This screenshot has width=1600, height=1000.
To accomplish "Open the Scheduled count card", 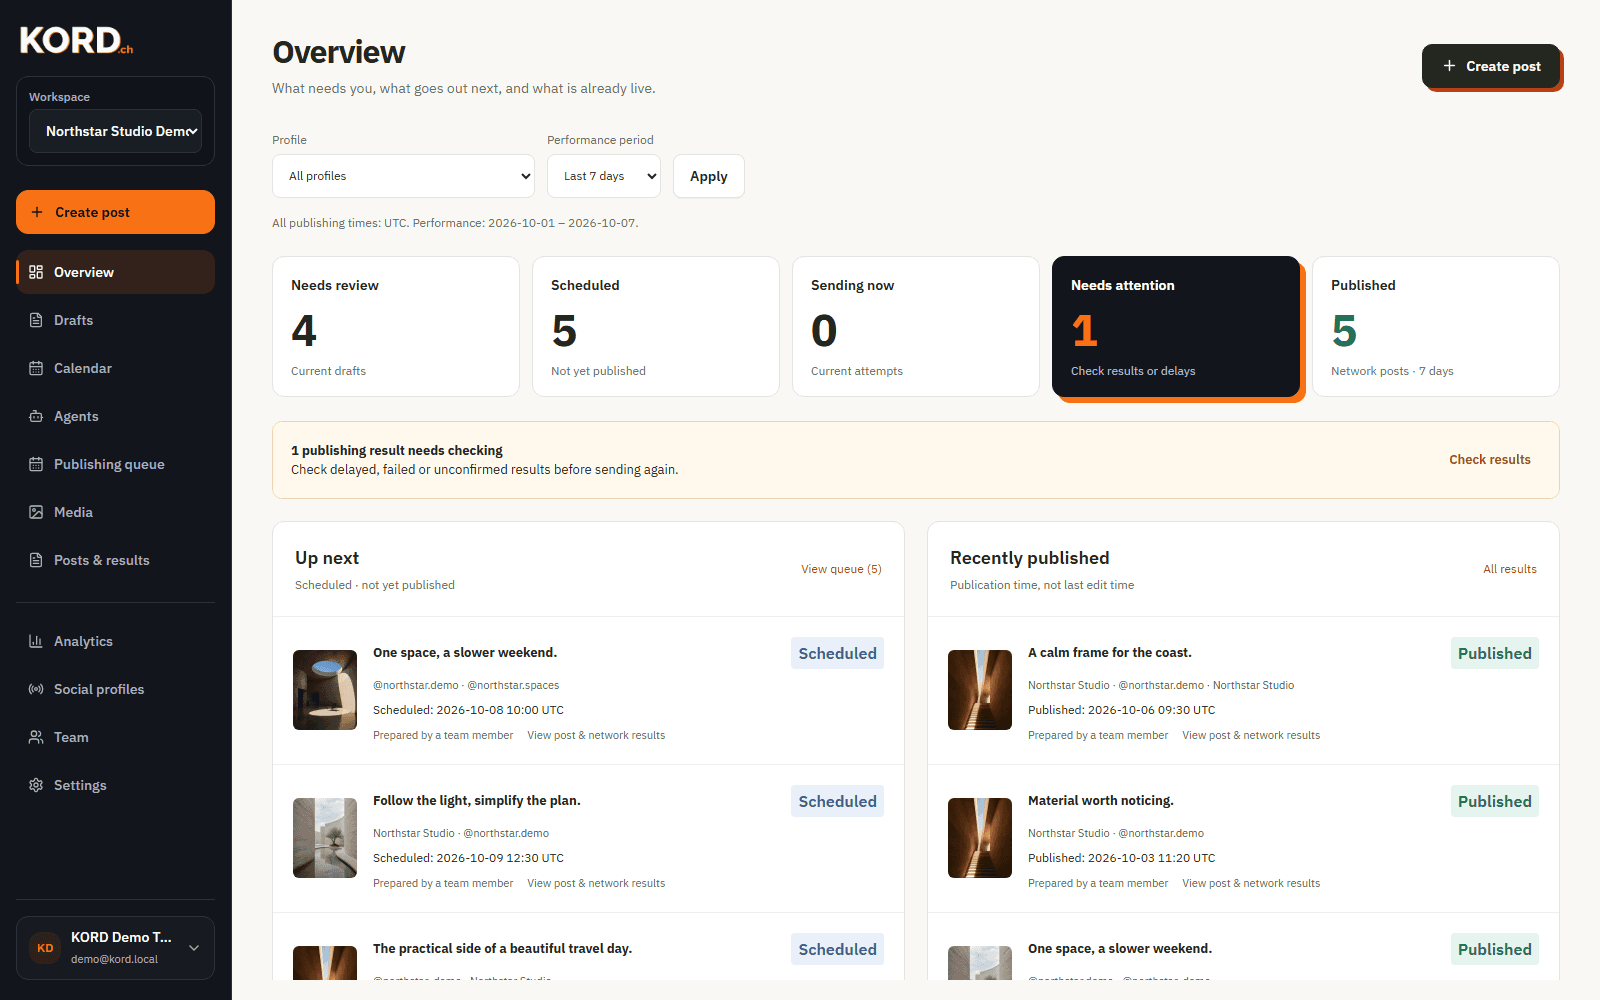I will [x=656, y=327].
